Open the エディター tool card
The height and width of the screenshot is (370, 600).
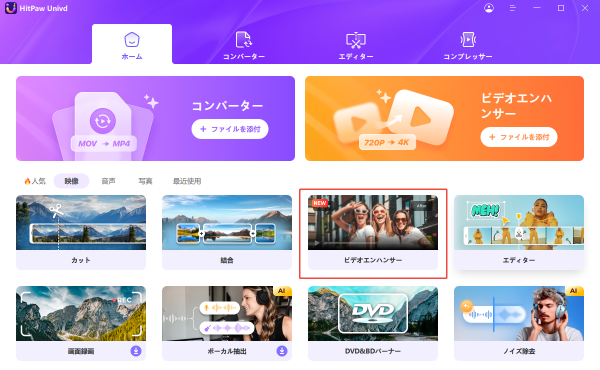point(519,232)
